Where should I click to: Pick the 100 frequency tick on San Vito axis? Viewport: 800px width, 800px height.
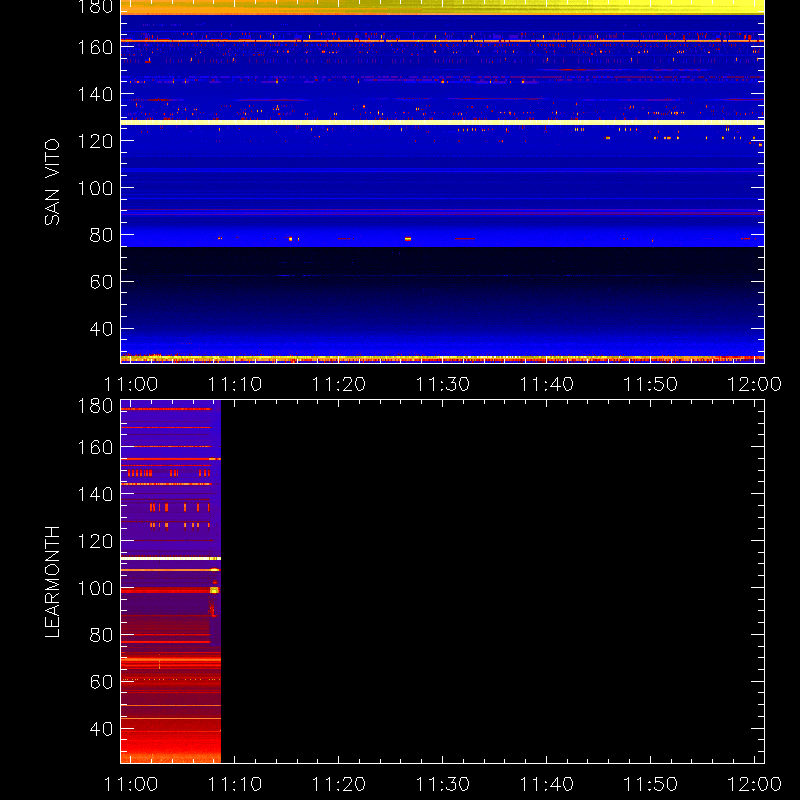[95, 188]
